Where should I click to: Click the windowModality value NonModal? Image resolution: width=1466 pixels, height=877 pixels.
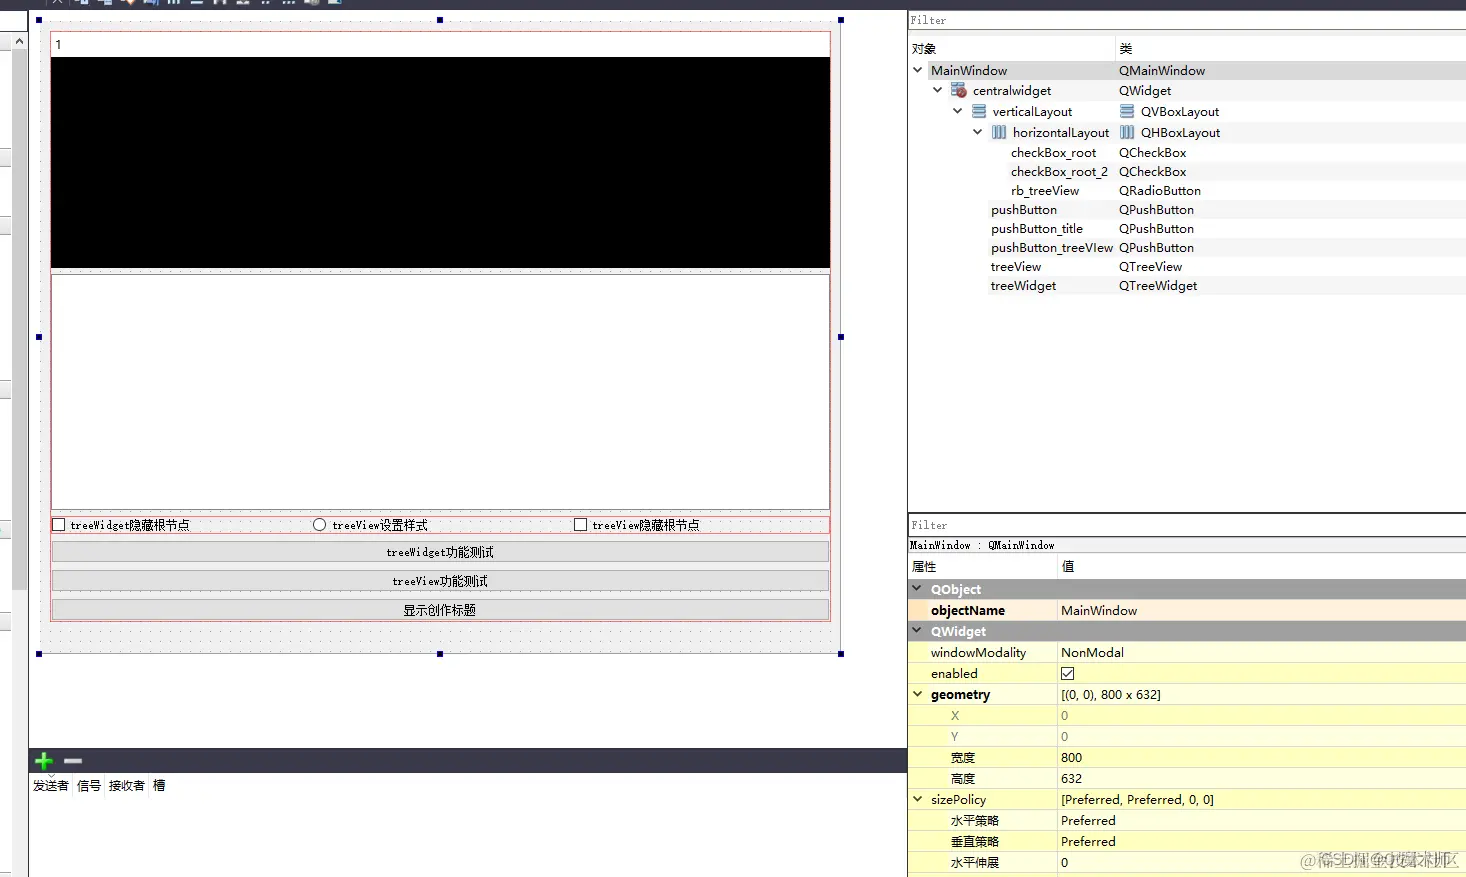click(1092, 652)
